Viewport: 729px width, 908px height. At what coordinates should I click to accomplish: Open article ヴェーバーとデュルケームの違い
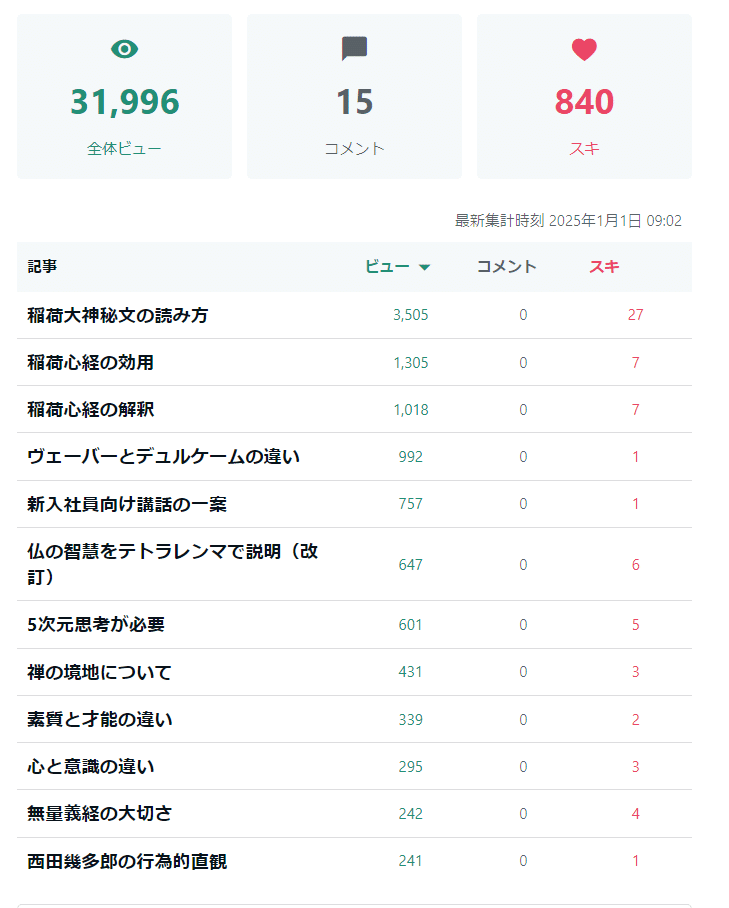pos(164,457)
